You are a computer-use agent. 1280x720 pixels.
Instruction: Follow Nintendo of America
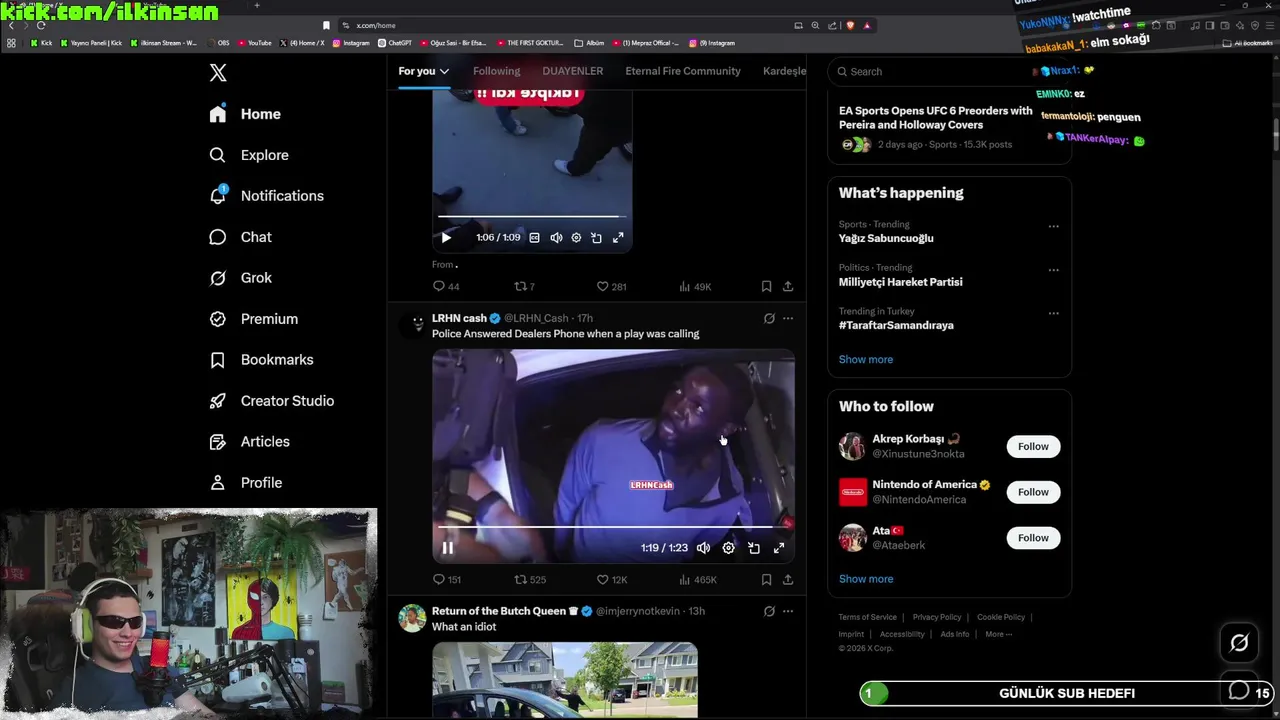pos(1033,492)
